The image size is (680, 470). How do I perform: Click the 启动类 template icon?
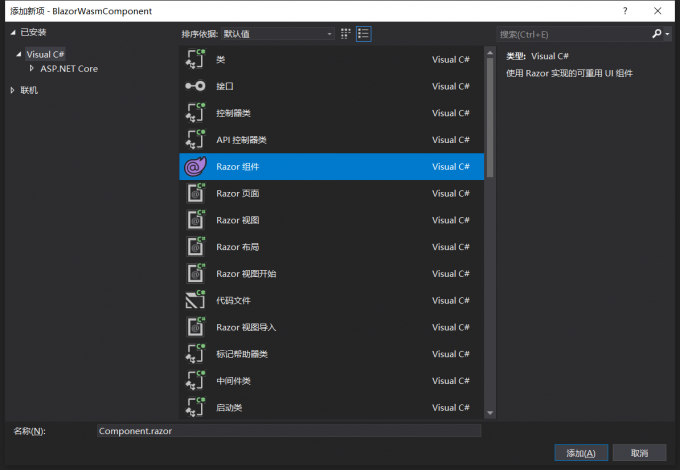pyautogui.click(x=195, y=408)
